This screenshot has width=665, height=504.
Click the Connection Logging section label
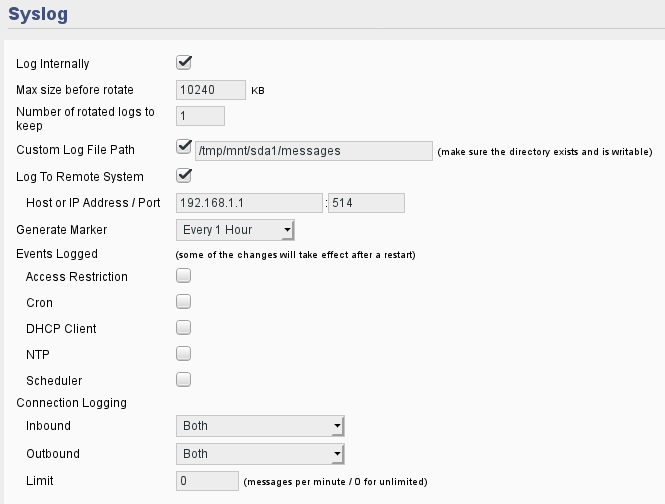click(71, 403)
